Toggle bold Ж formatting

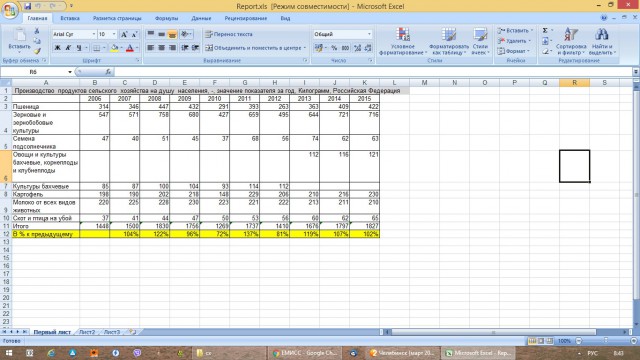click(x=58, y=48)
